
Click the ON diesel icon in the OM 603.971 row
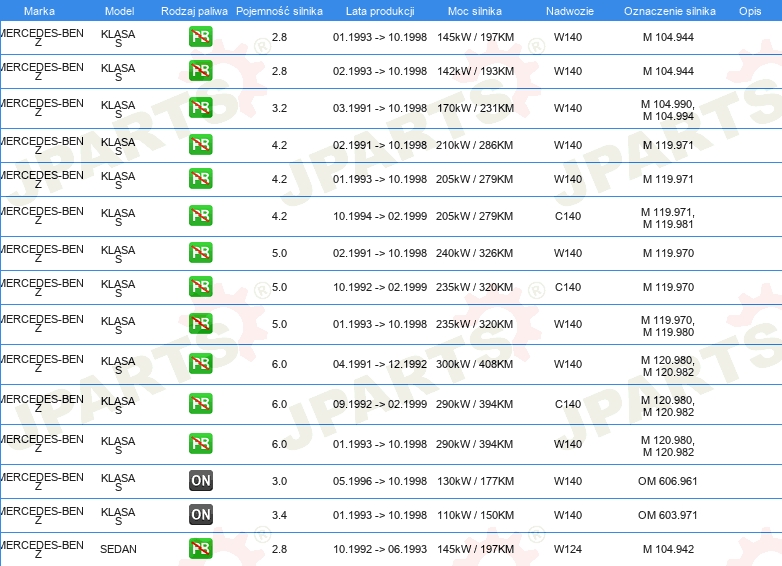200,514
